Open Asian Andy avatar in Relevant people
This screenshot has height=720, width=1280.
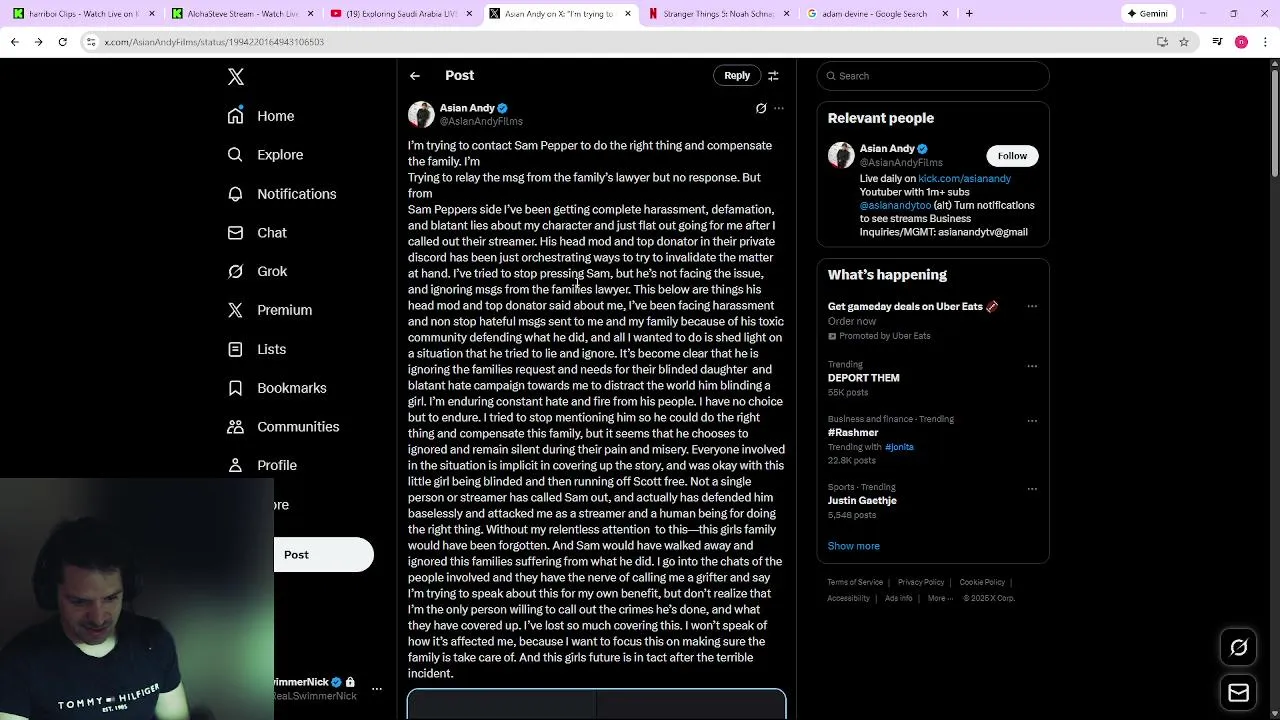(x=841, y=155)
